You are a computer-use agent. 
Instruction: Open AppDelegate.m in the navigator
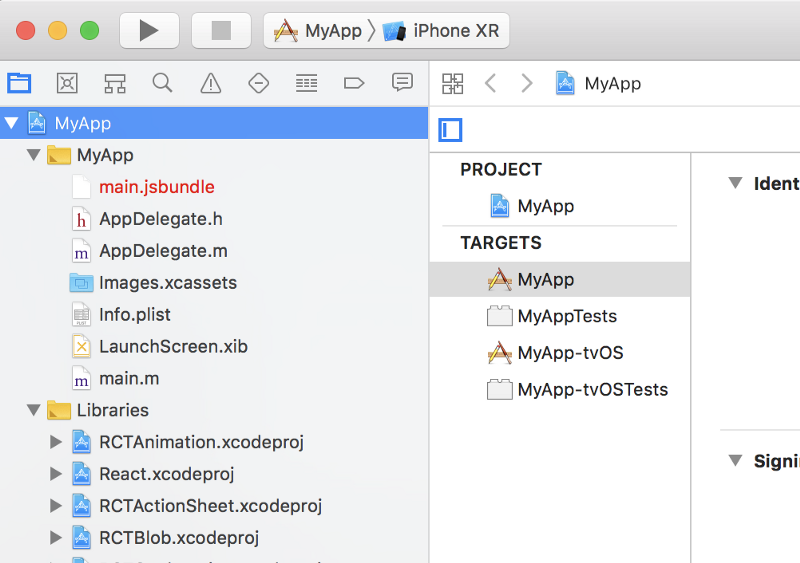(163, 251)
